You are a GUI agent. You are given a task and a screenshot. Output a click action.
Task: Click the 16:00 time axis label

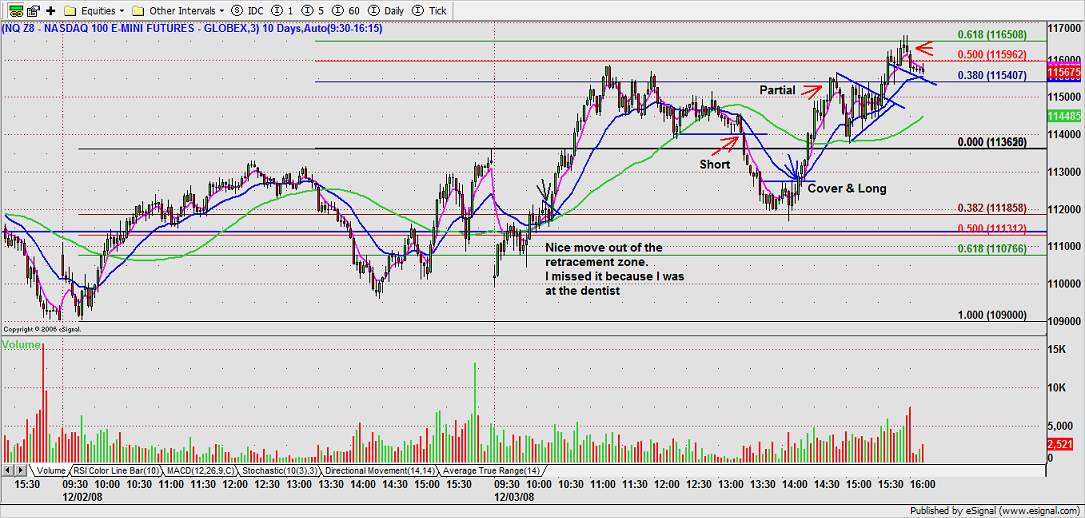922,485
